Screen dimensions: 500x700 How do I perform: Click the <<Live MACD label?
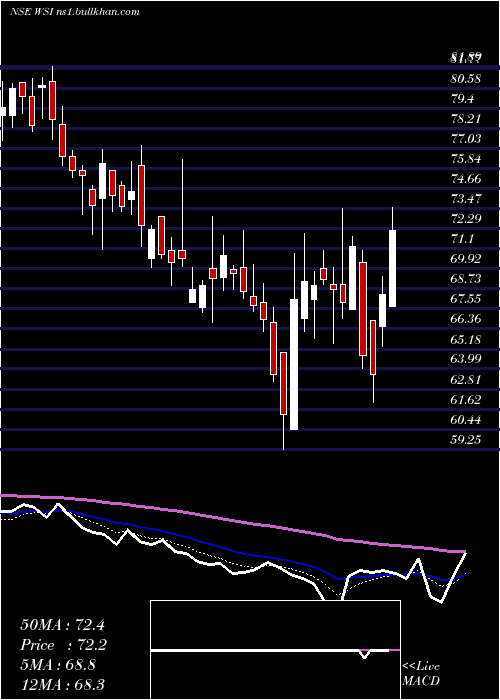[421, 674]
